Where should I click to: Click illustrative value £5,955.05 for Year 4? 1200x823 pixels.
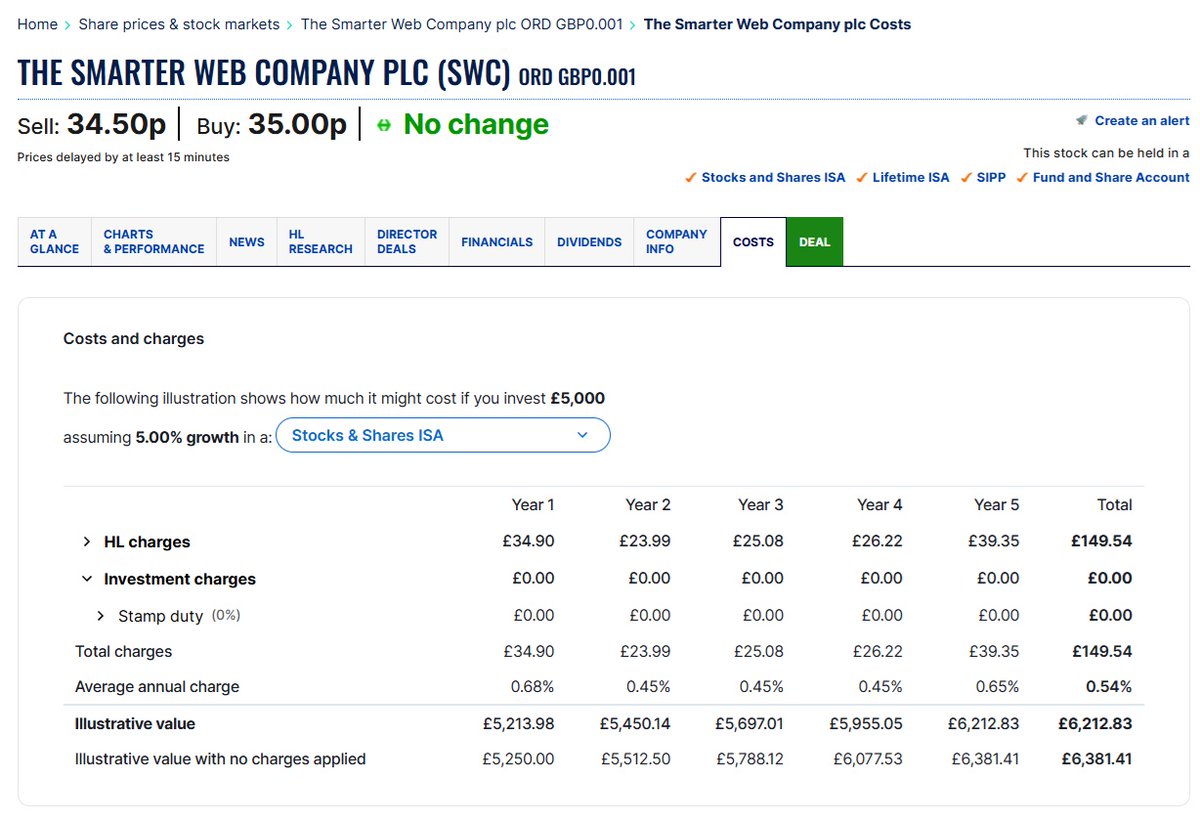click(866, 724)
